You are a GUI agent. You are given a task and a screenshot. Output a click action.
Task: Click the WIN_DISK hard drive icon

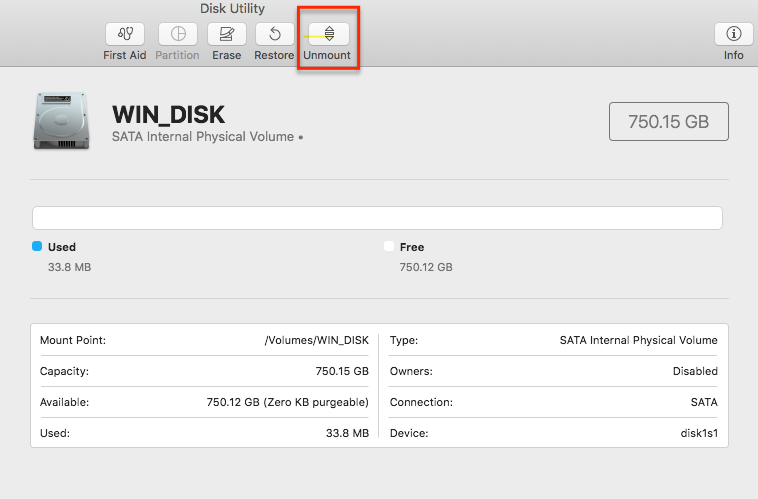[61, 121]
